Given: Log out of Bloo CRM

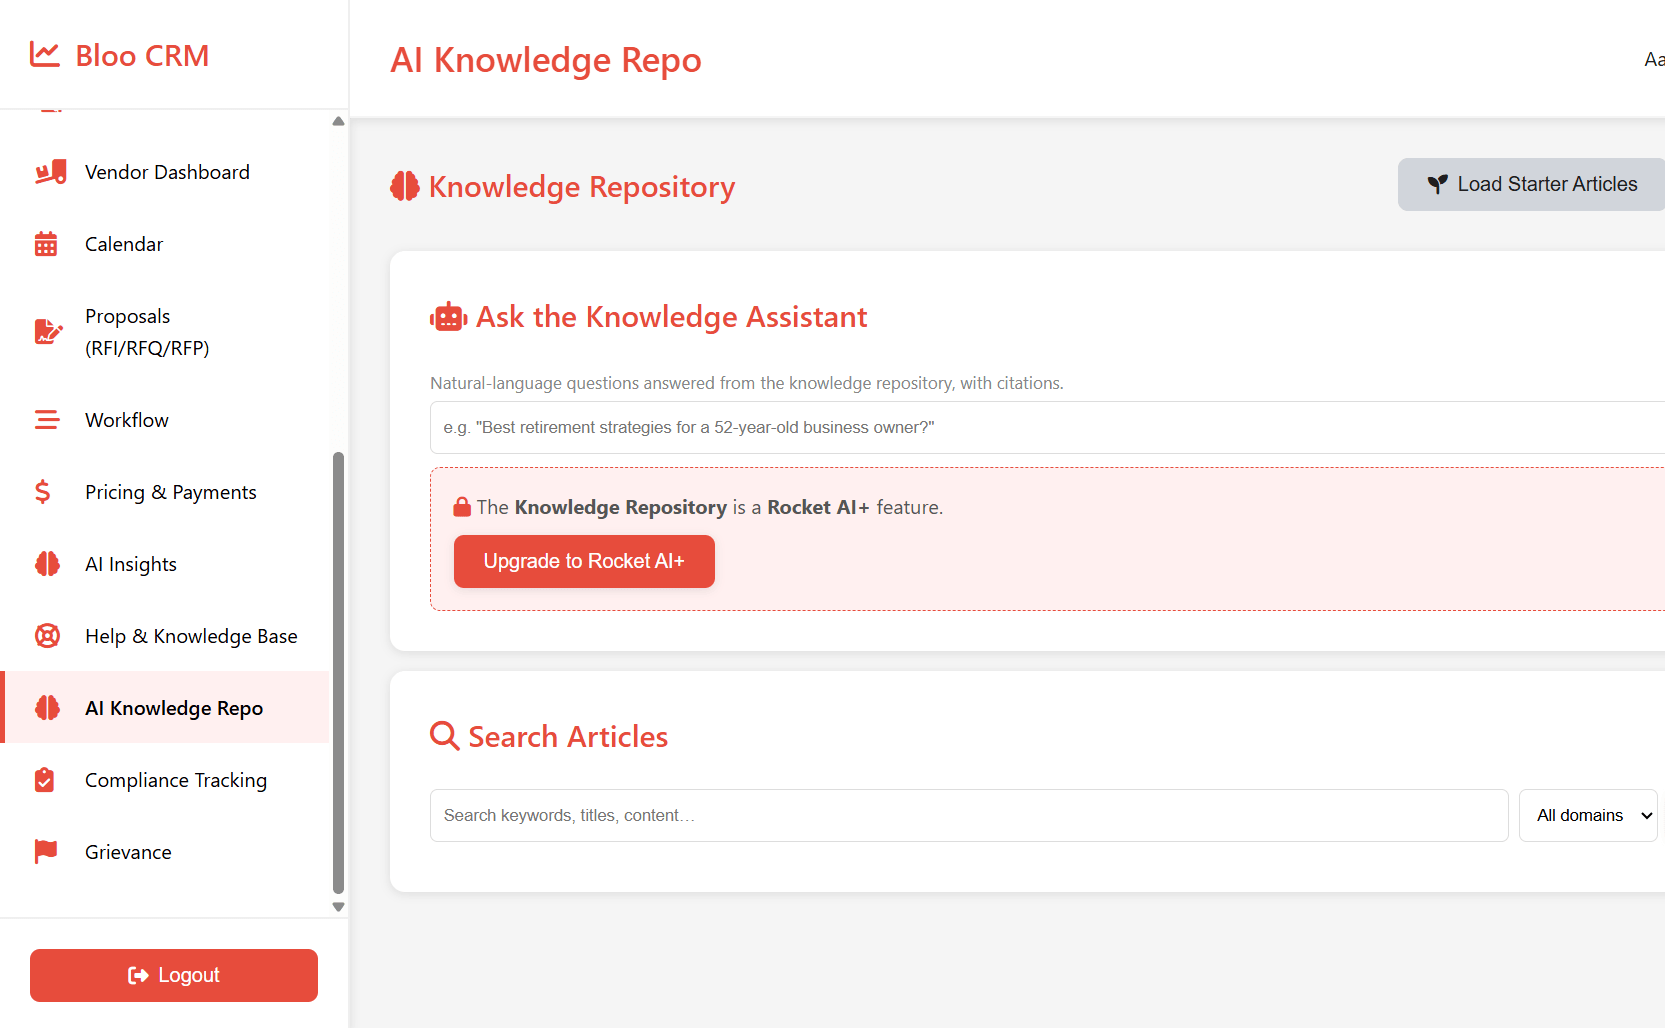Looking at the screenshot, I should click(174, 975).
